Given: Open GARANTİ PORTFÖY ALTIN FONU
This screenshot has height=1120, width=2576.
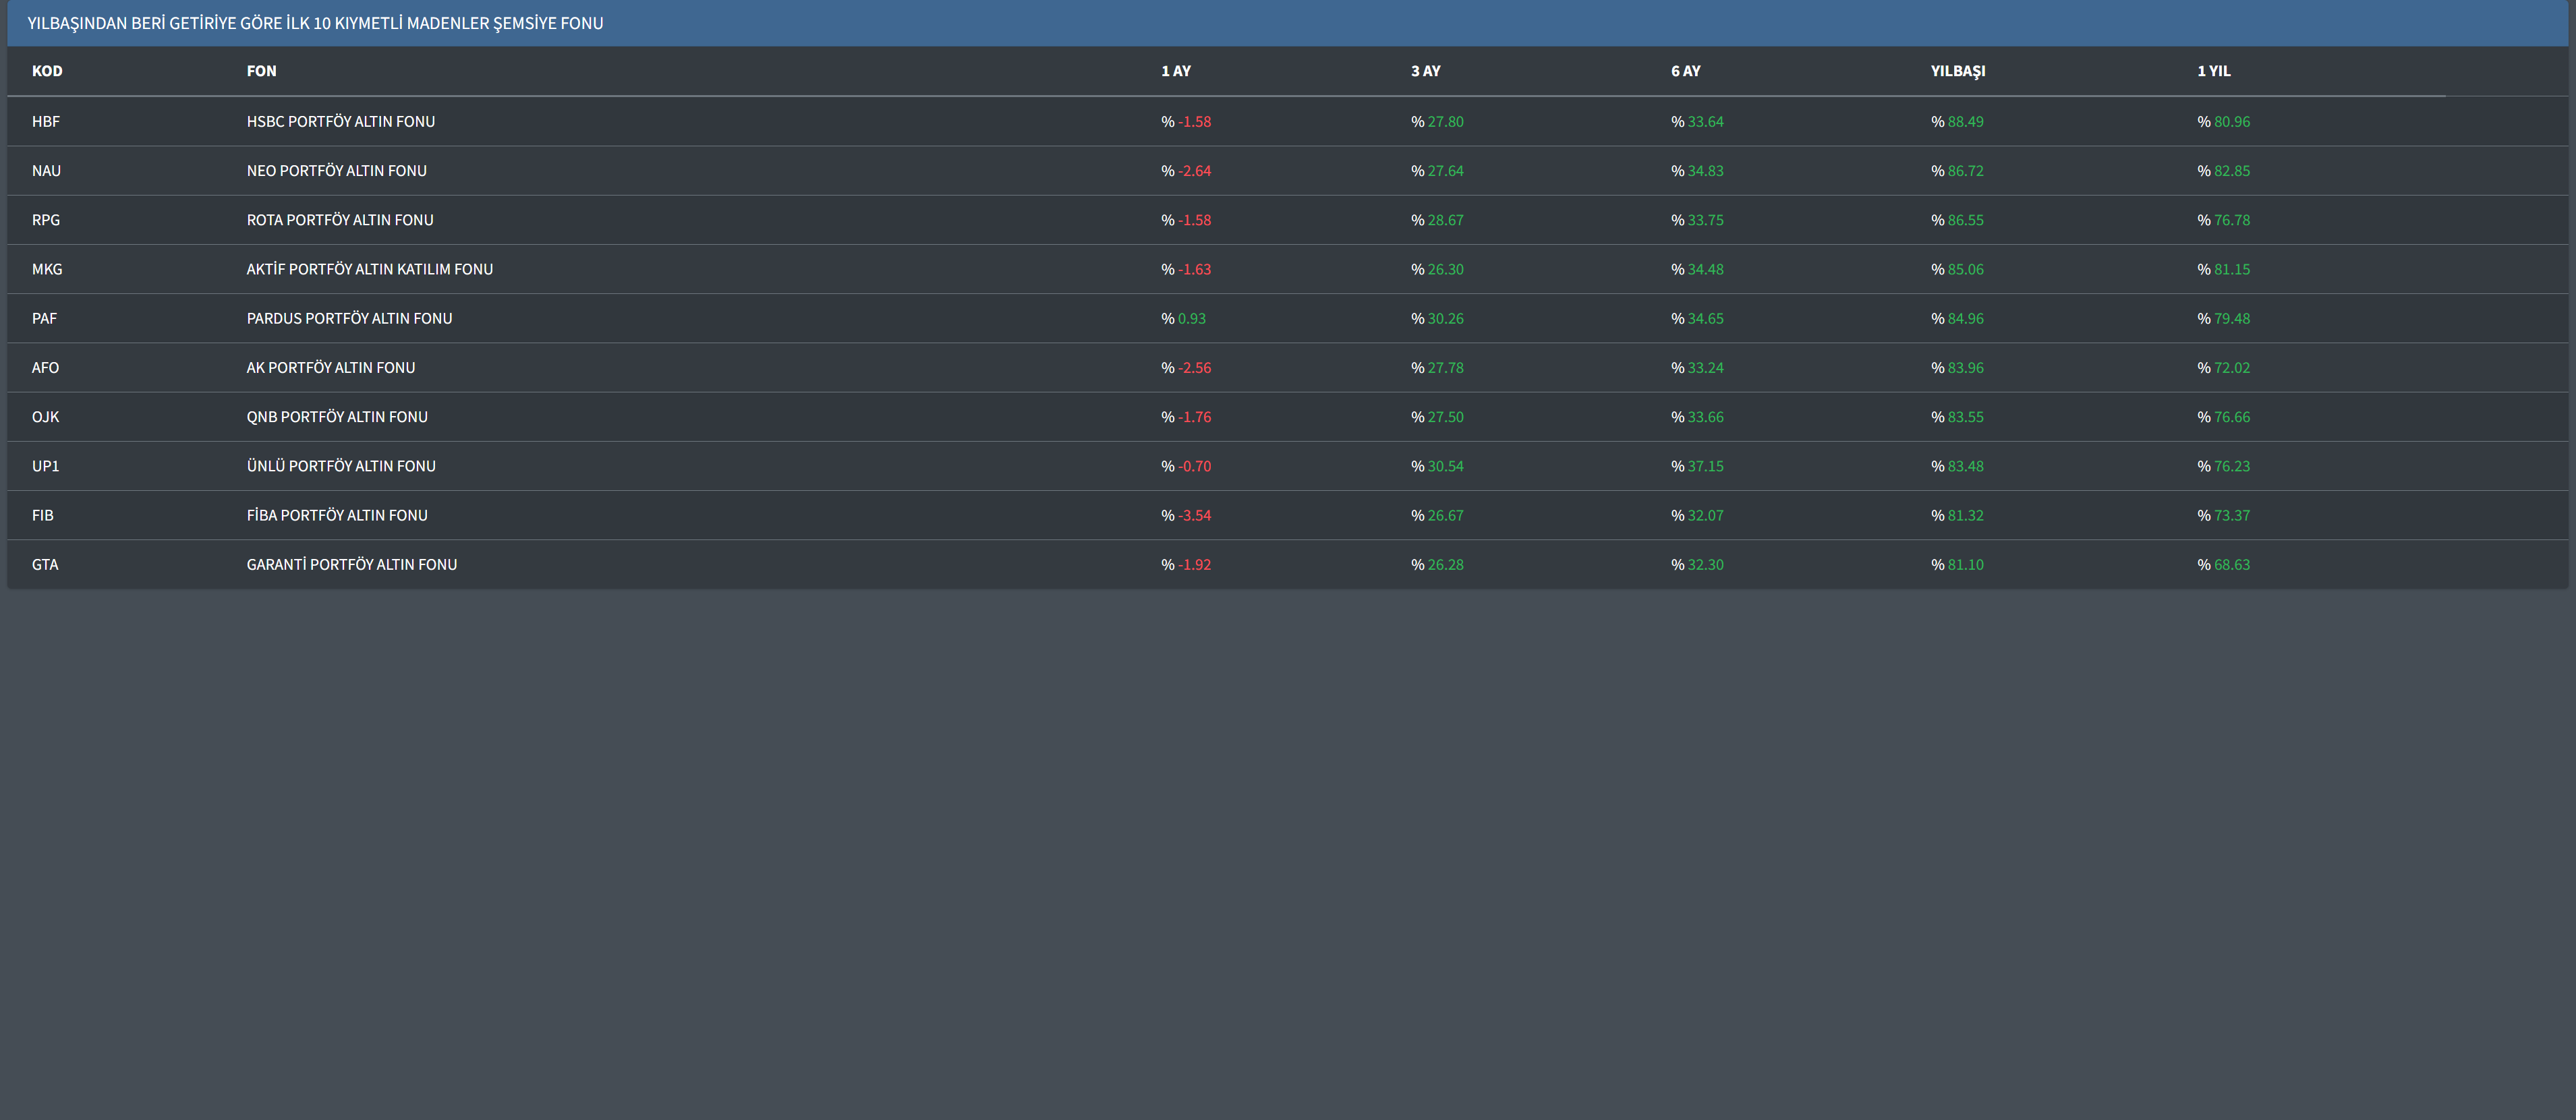Looking at the screenshot, I should pos(351,565).
